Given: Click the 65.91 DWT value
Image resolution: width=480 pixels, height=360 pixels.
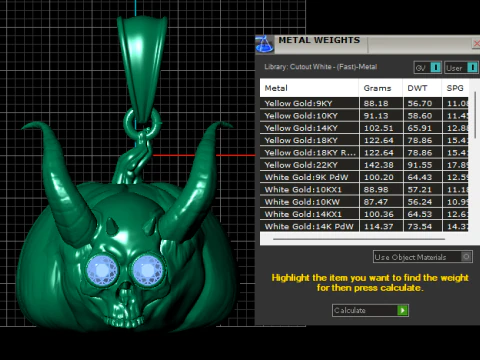Looking at the screenshot, I should 420,128.
